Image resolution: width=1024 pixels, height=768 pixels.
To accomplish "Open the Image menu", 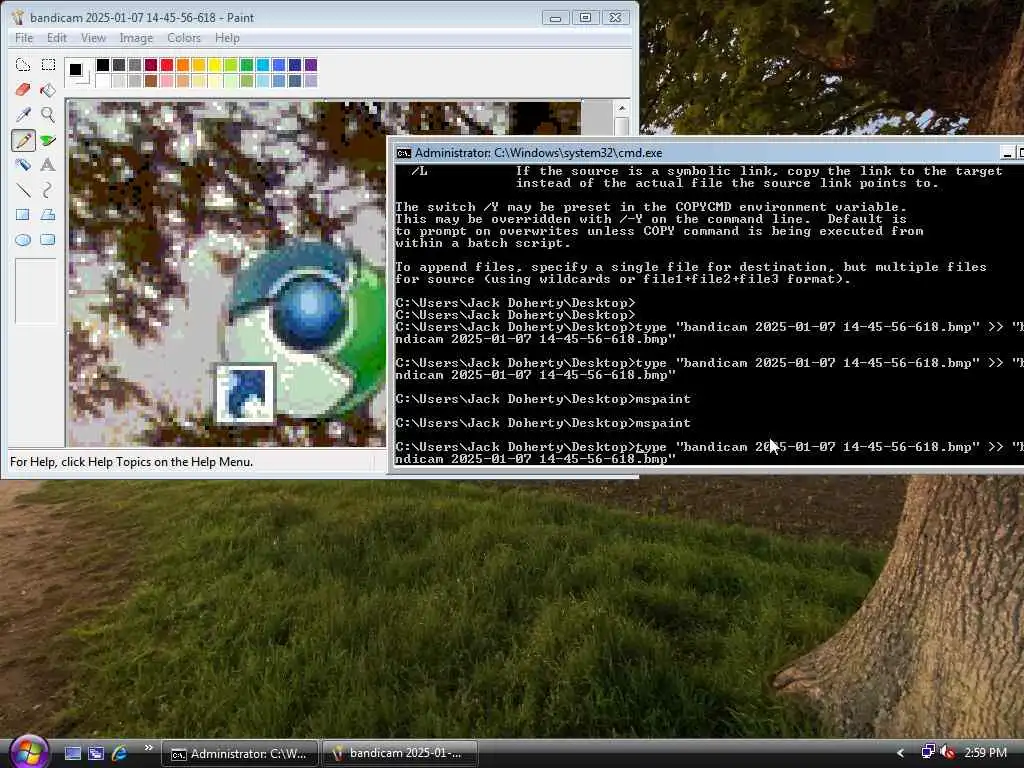I will [136, 38].
